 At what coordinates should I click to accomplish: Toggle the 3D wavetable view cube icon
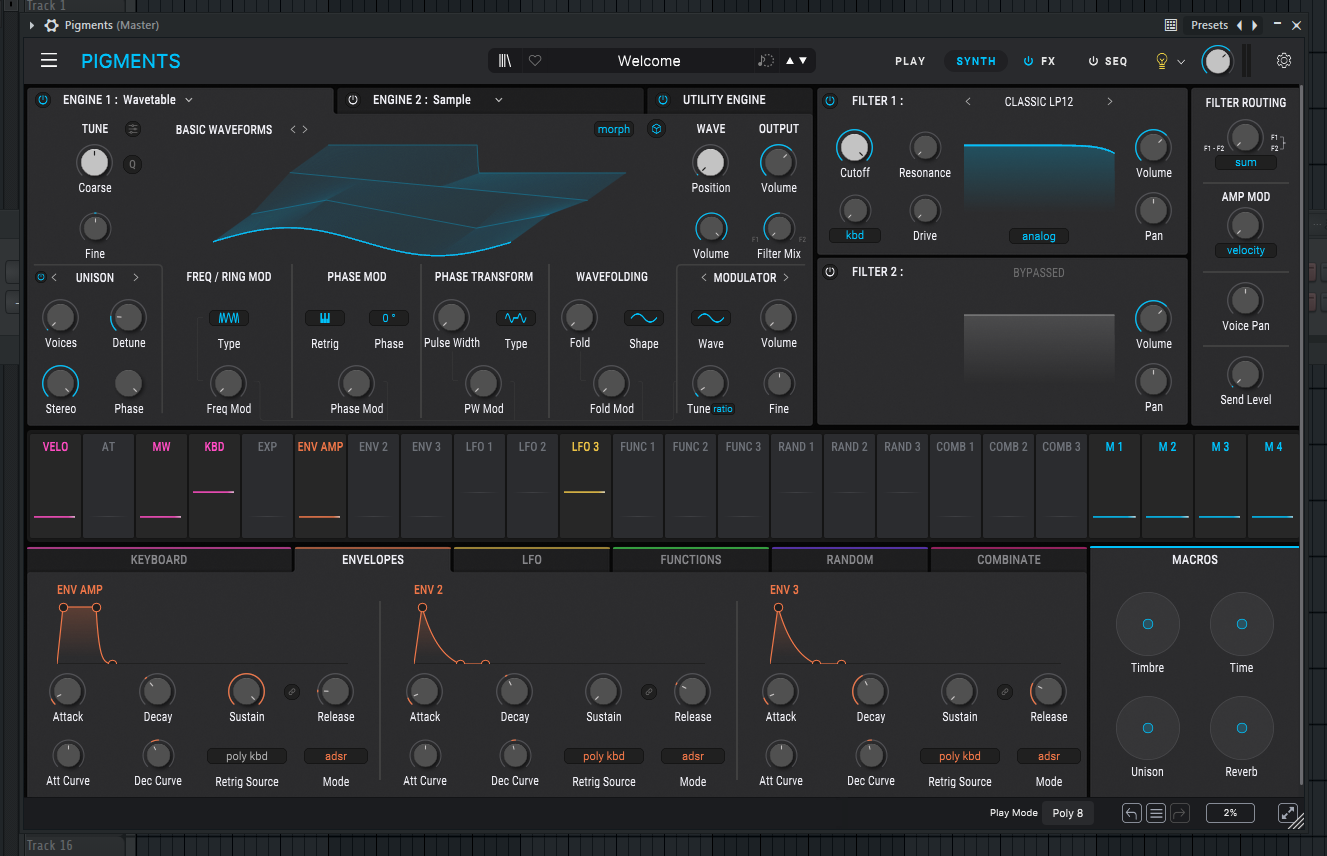click(656, 129)
